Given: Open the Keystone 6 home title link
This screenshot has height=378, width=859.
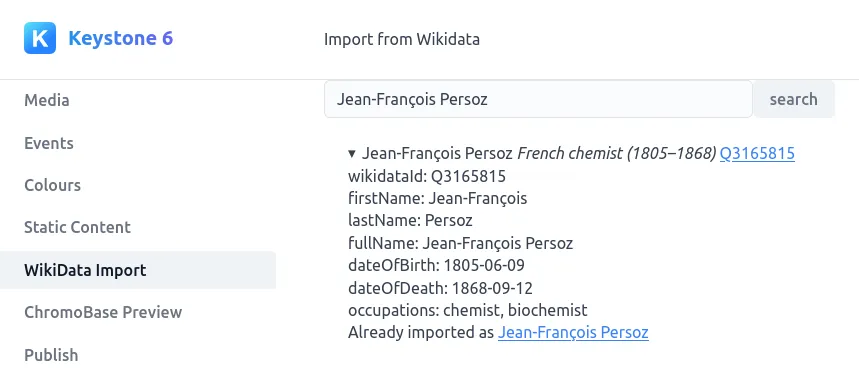Looking at the screenshot, I should 121,38.
